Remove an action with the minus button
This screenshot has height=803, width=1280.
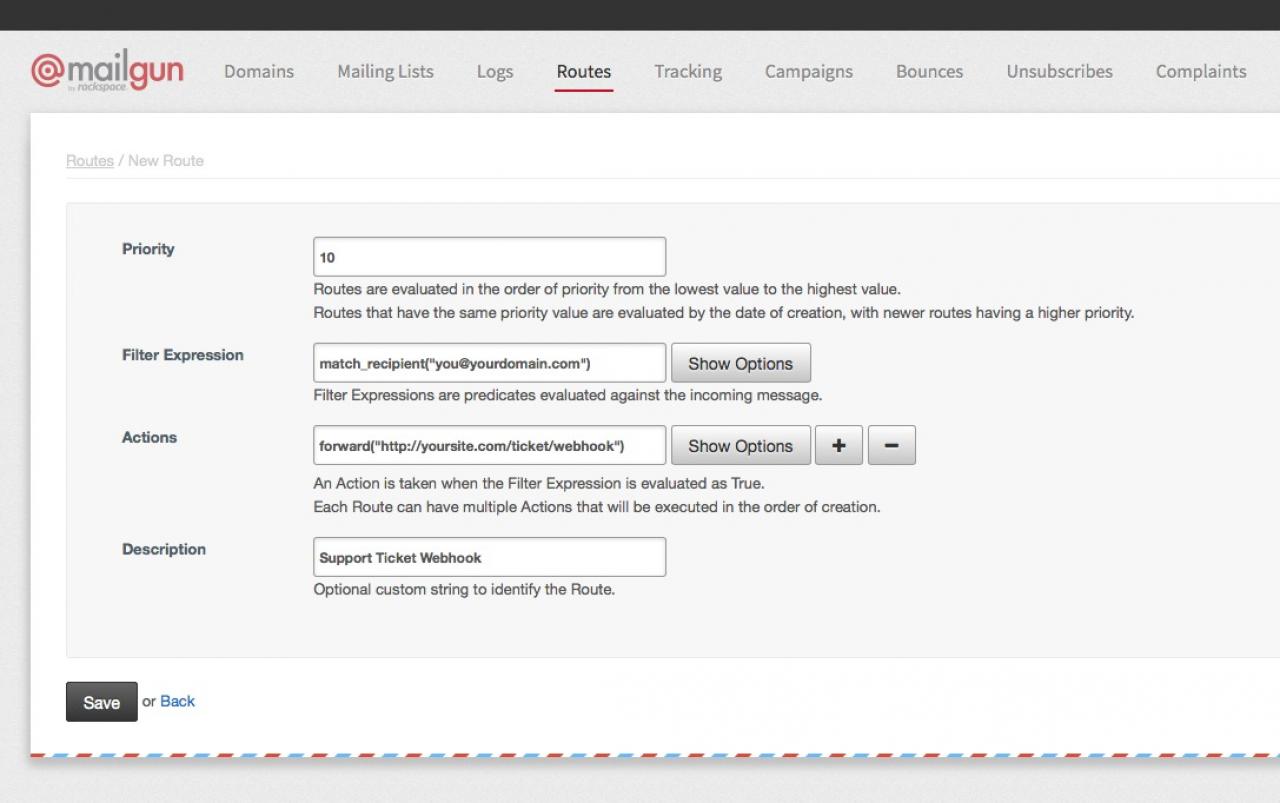pos(891,446)
